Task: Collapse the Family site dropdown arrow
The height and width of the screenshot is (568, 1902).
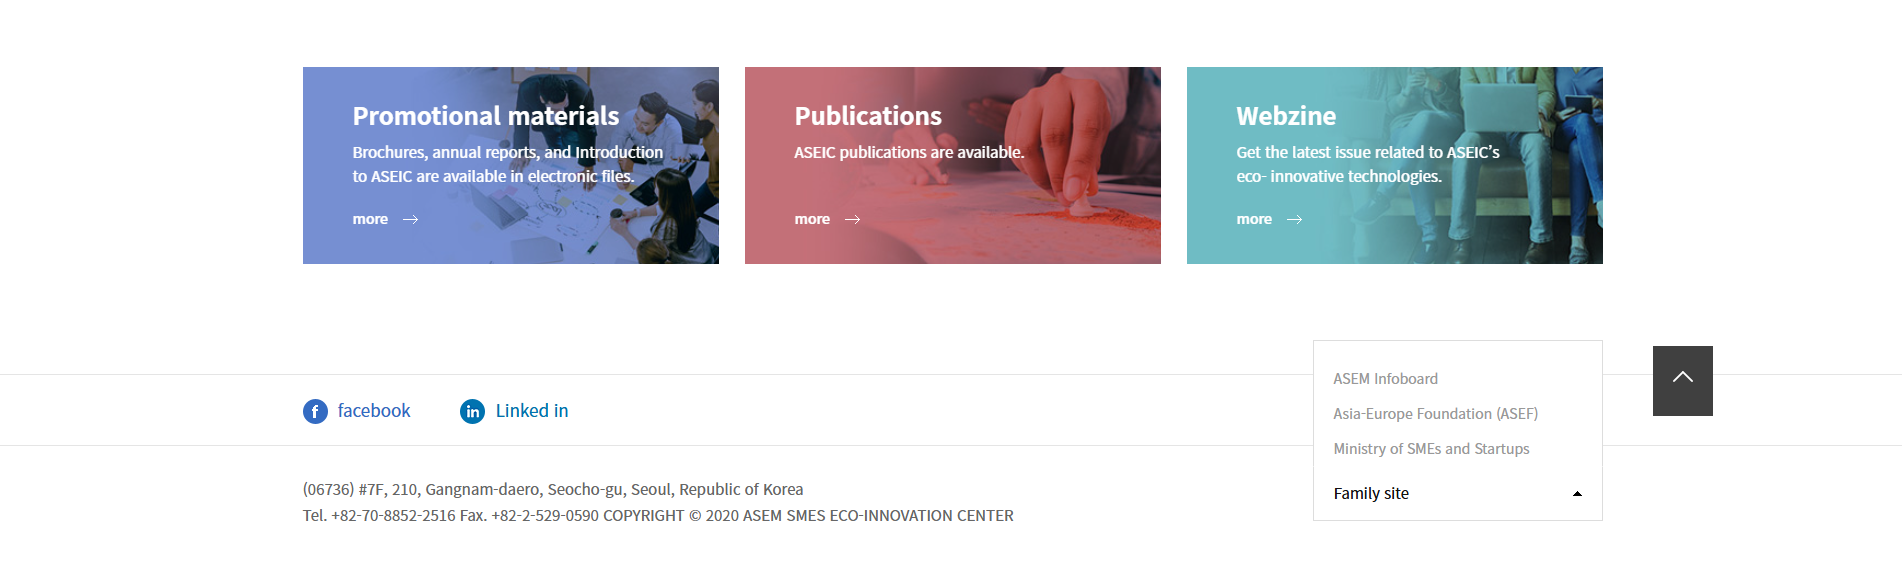Action: click(1577, 494)
